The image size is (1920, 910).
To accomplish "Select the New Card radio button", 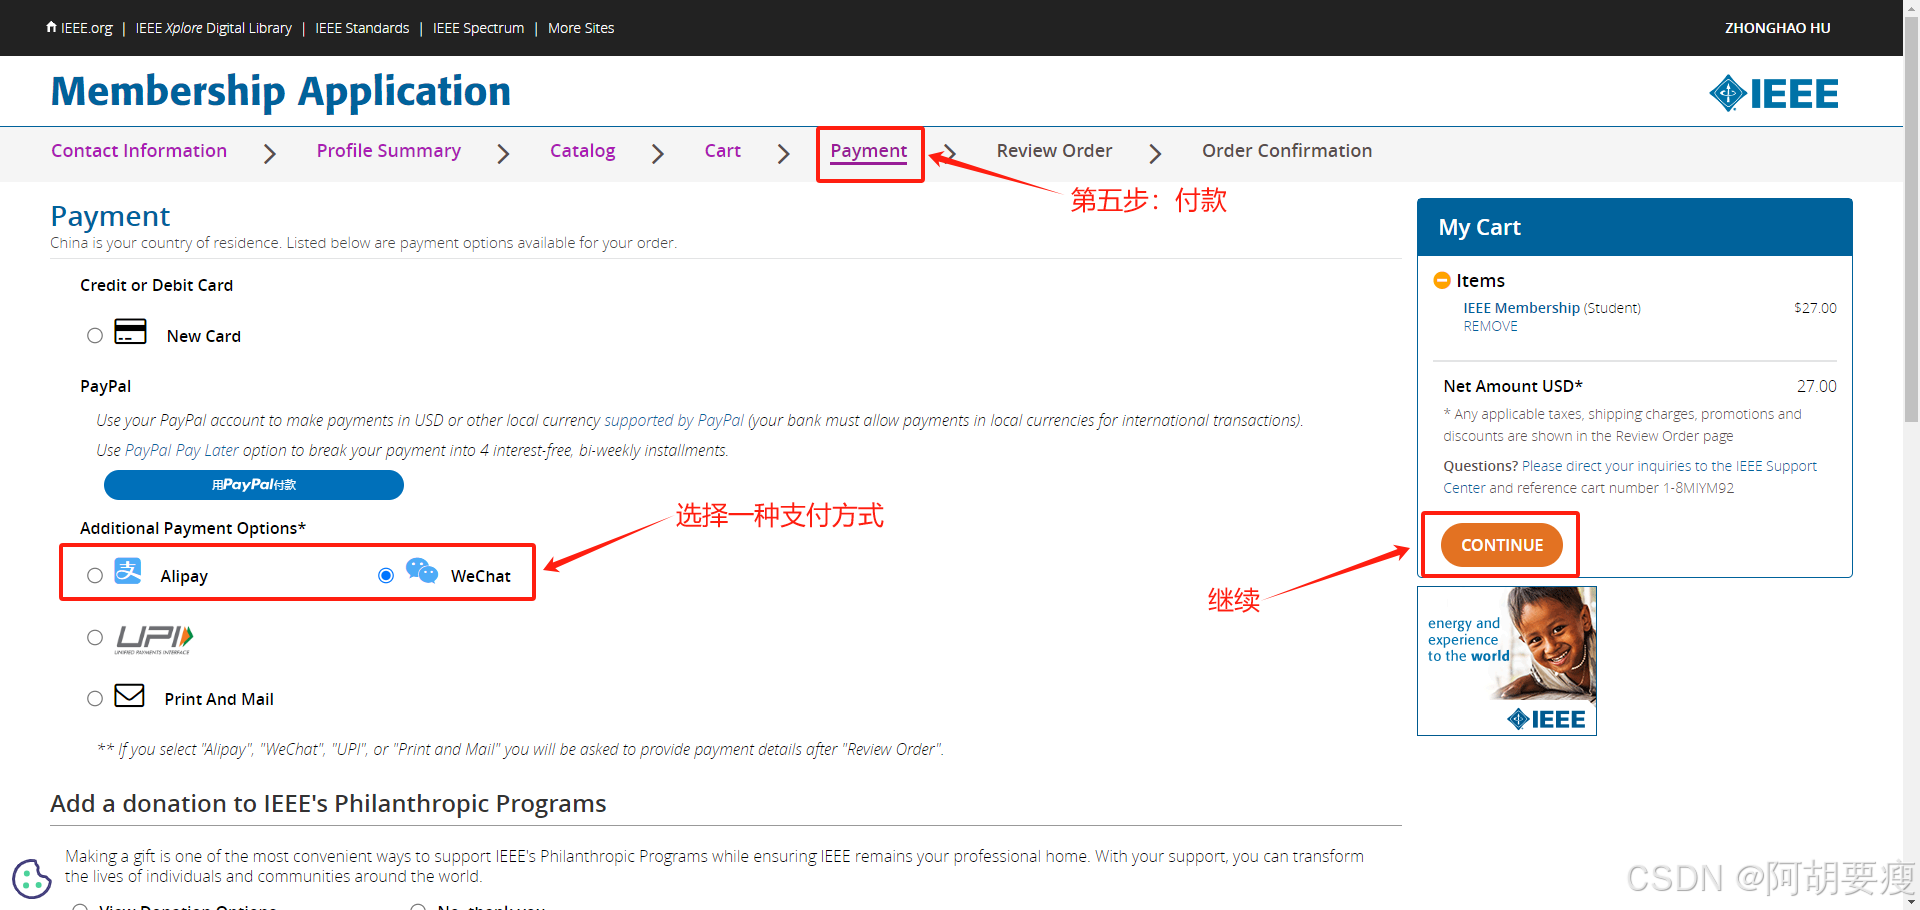I will coord(95,336).
